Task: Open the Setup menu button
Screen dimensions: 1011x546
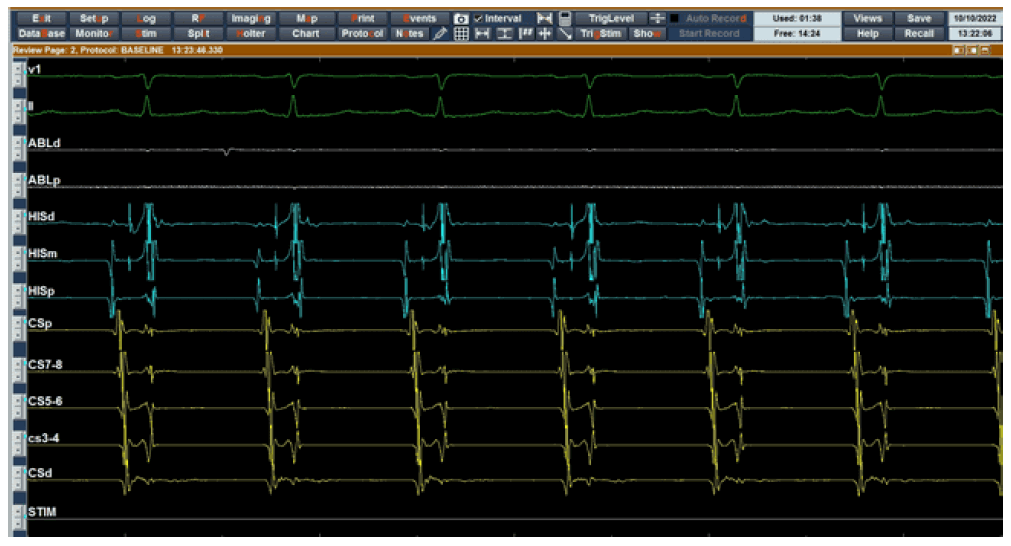Action: pos(93,19)
